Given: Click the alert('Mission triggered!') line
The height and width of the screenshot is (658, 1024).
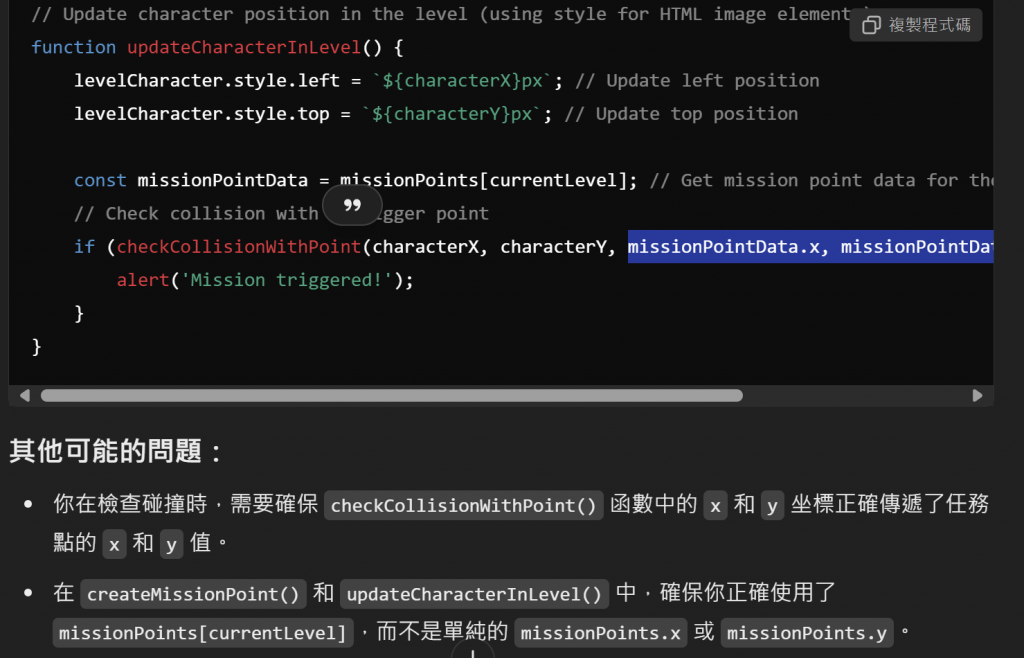Looking at the screenshot, I should point(265,280).
